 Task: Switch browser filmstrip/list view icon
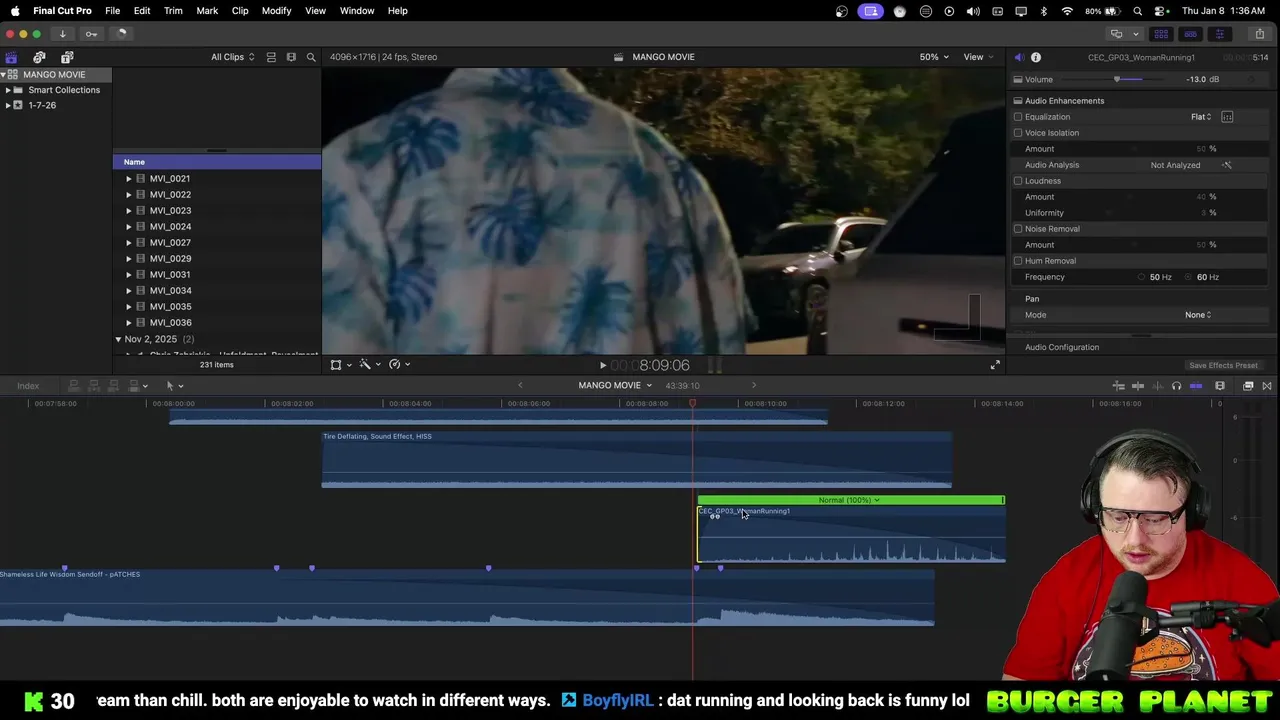[291, 57]
